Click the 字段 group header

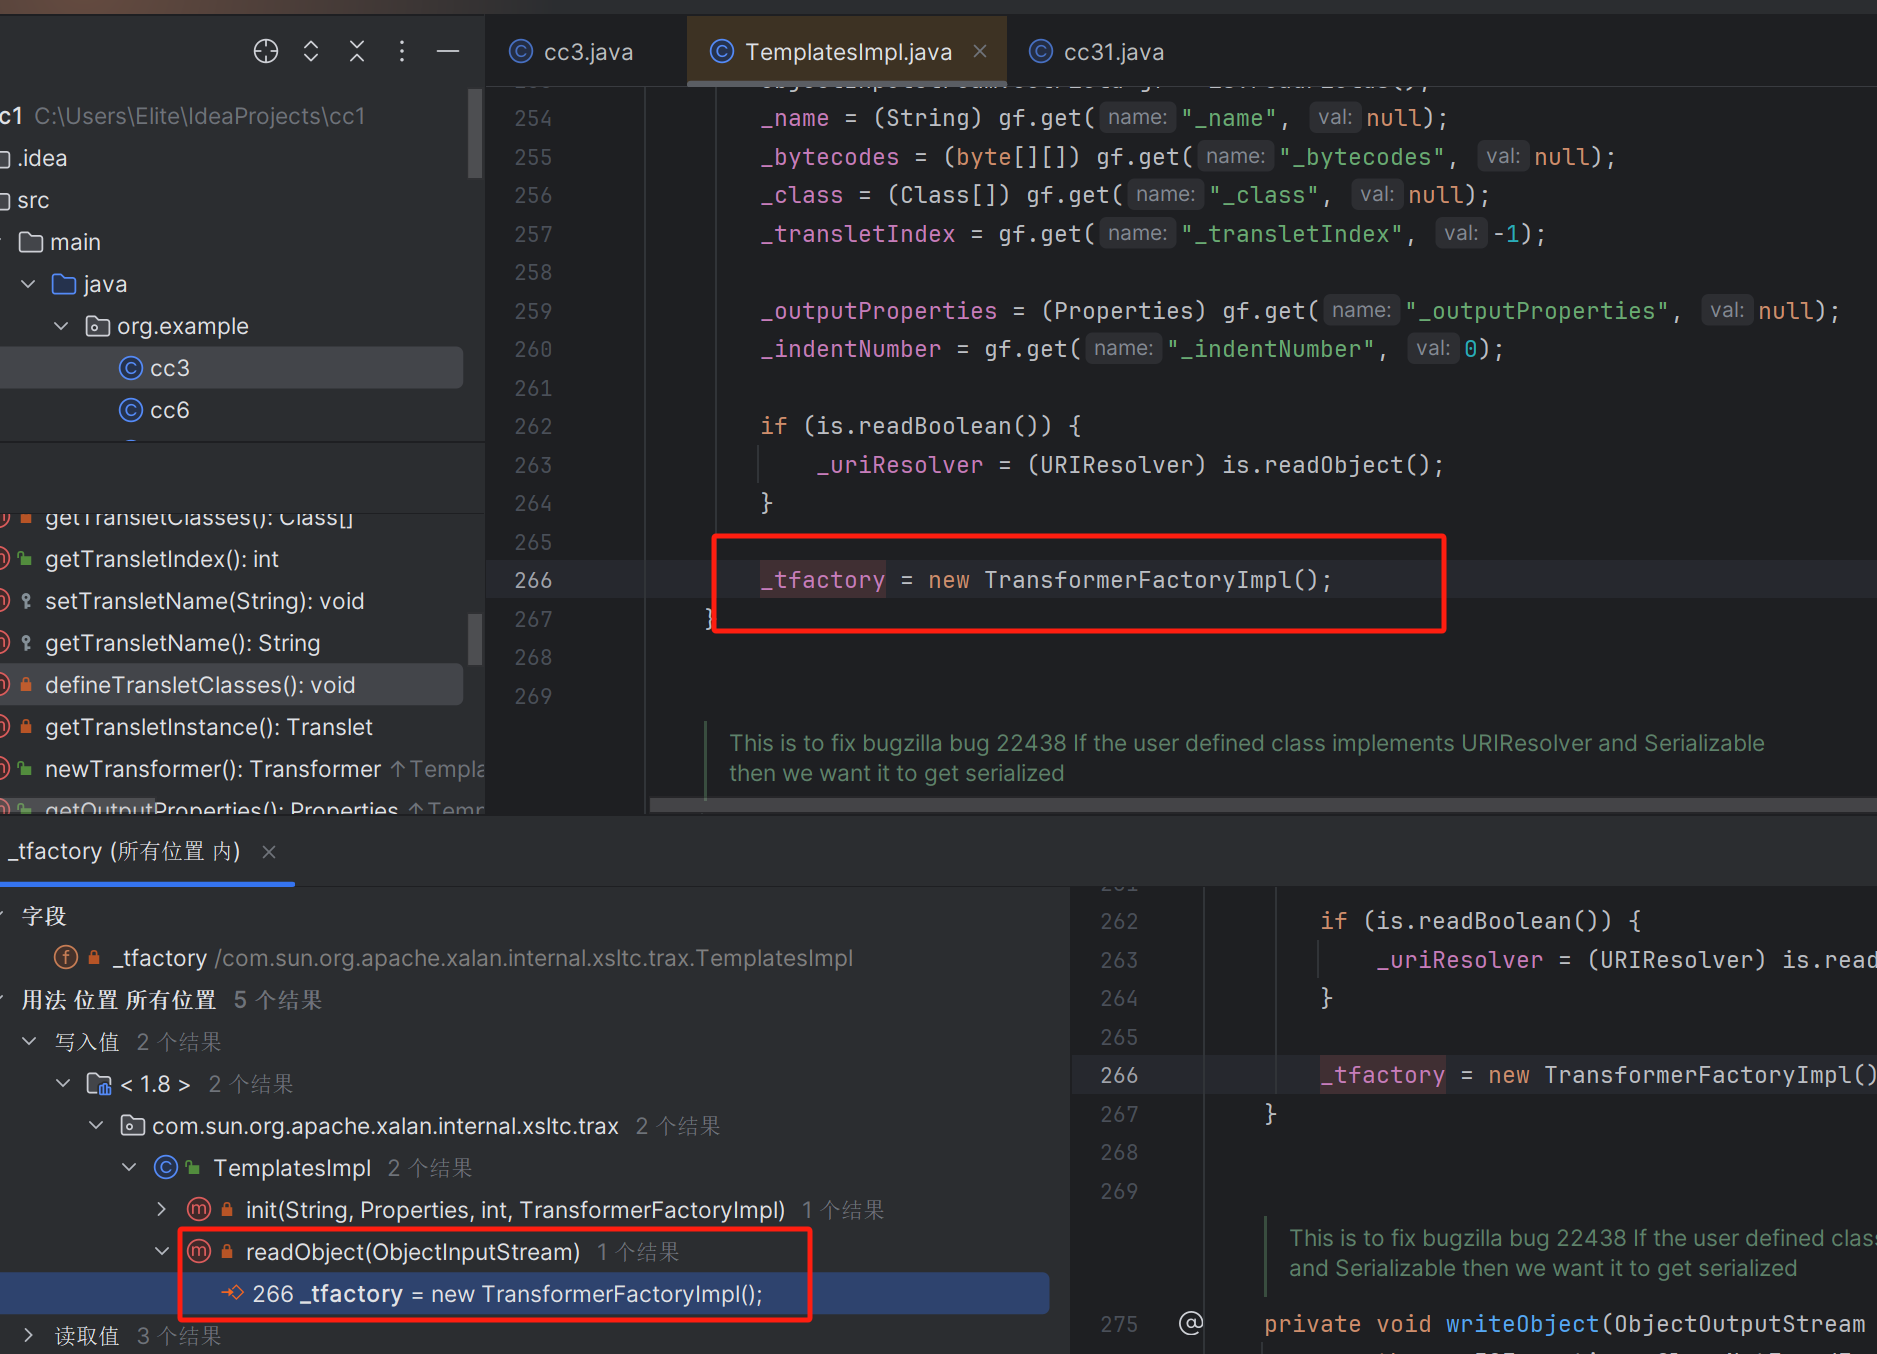[44, 916]
